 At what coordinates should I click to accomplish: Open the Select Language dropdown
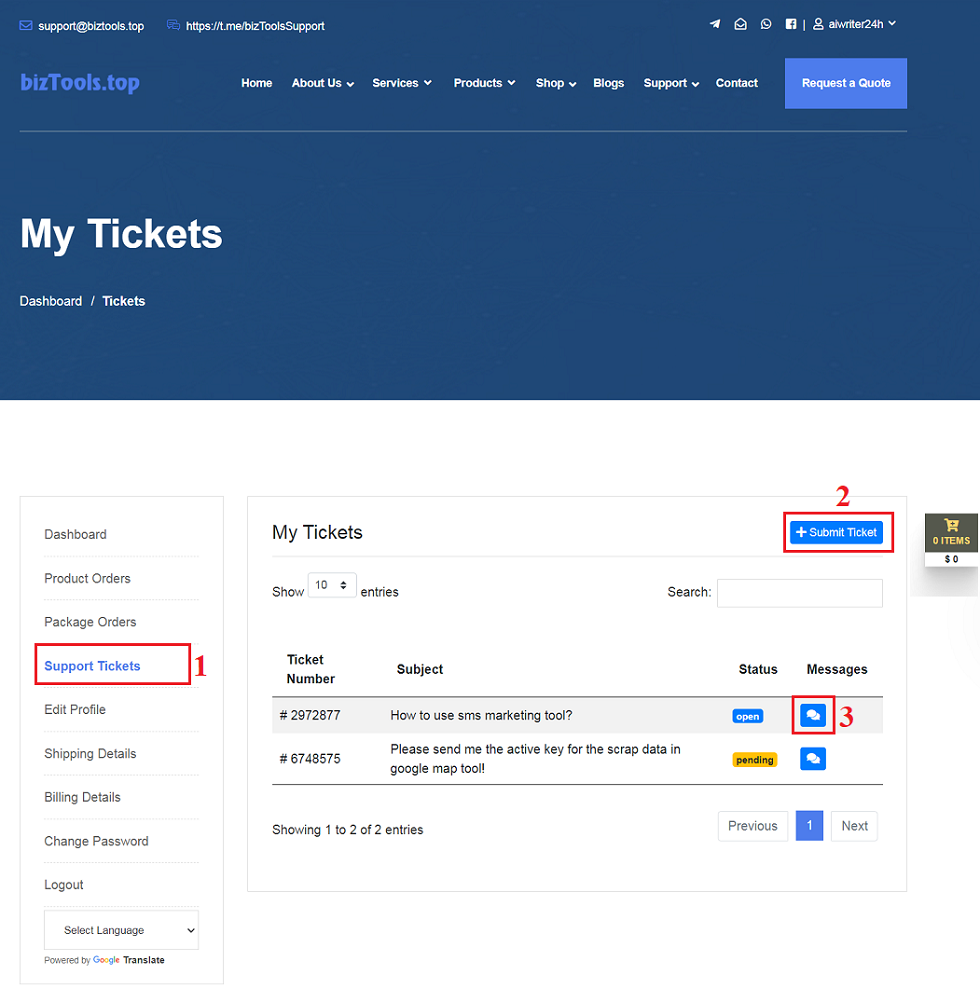(x=121, y=930)
